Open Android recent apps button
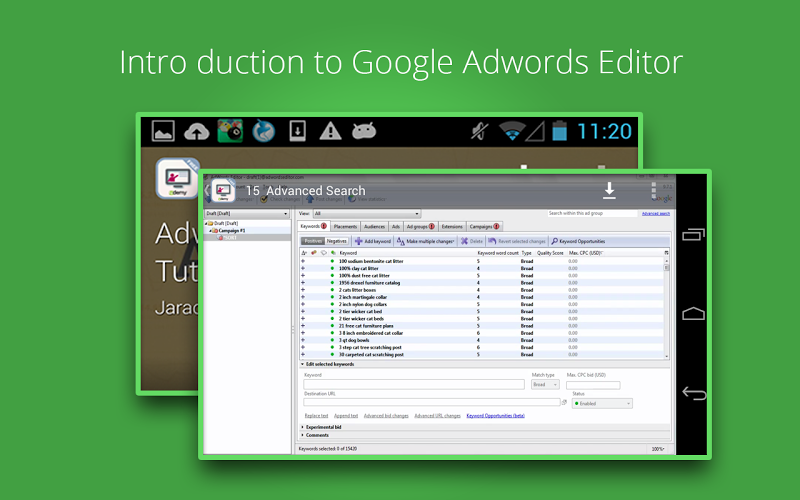800x500 pixels. [693, 235]
